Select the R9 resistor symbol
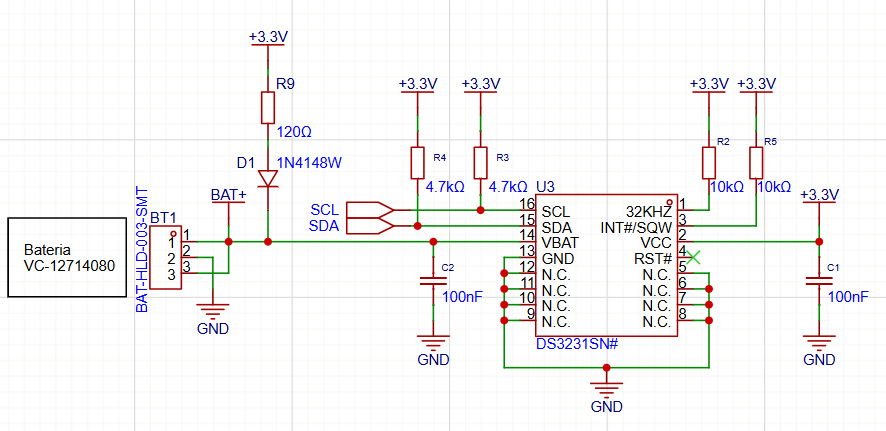This screenshot has width=886, height=431. (268, 108)
